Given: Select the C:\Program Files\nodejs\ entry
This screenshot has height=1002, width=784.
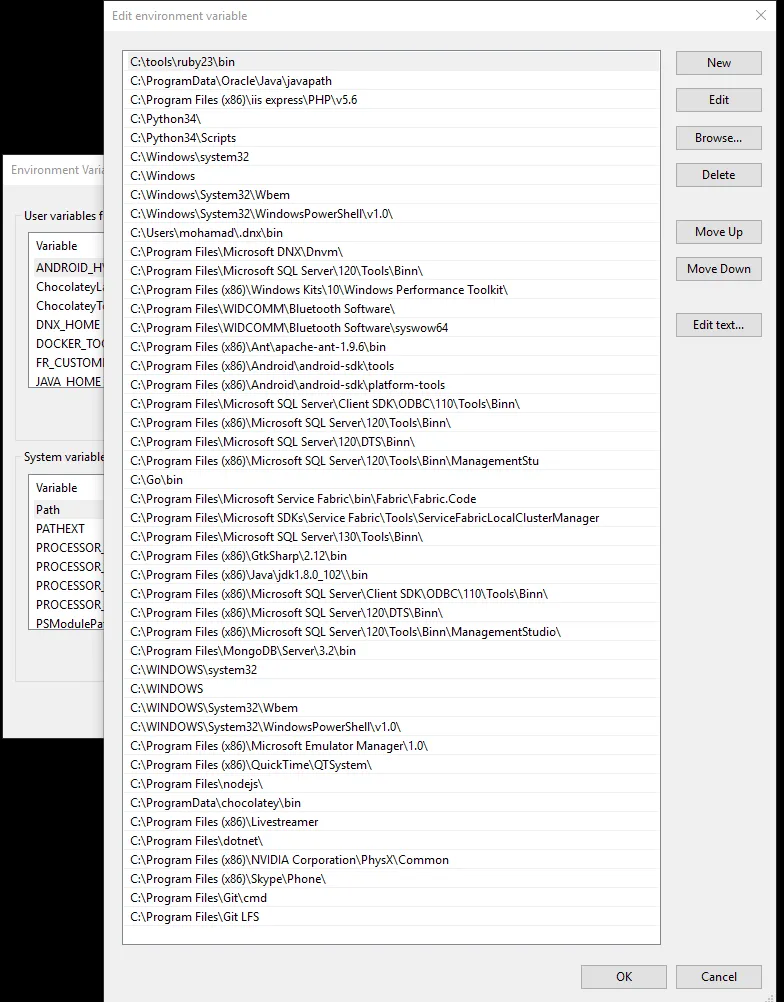Looking at the screenshot, I should tap(391, 784).
